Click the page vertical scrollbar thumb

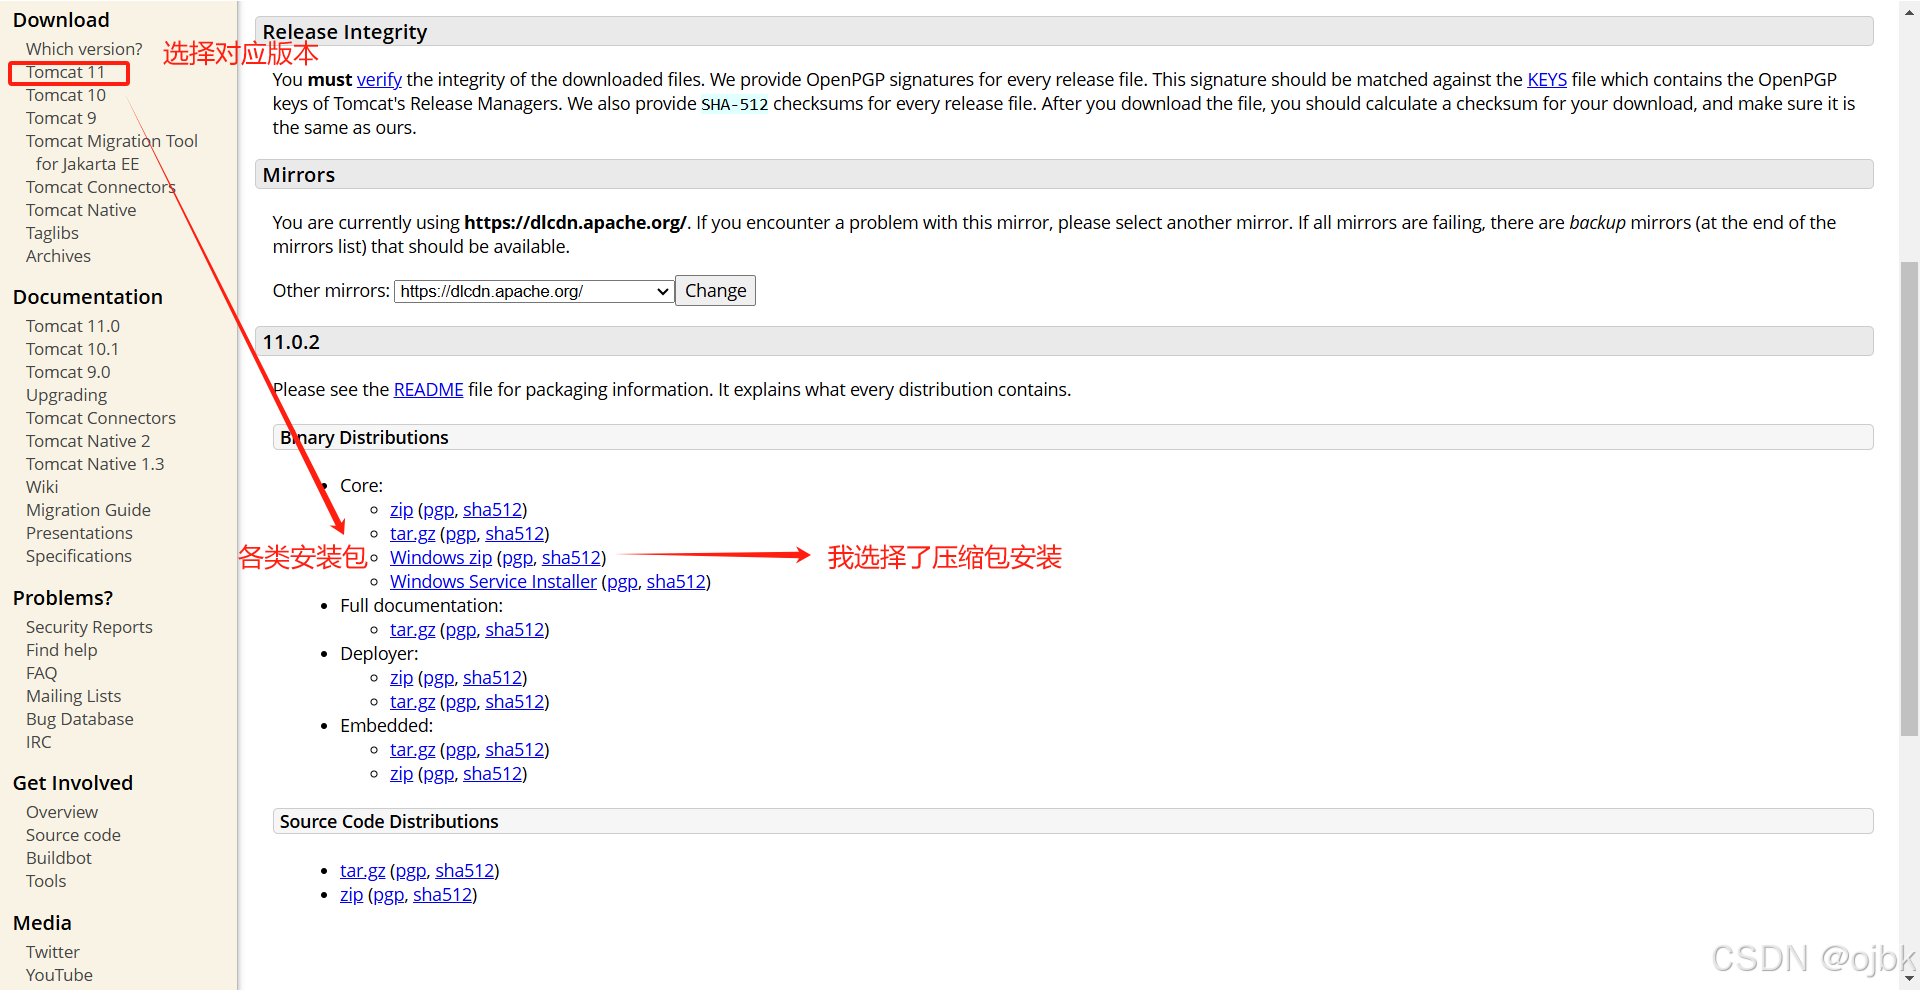click(x=1909, y=498)
